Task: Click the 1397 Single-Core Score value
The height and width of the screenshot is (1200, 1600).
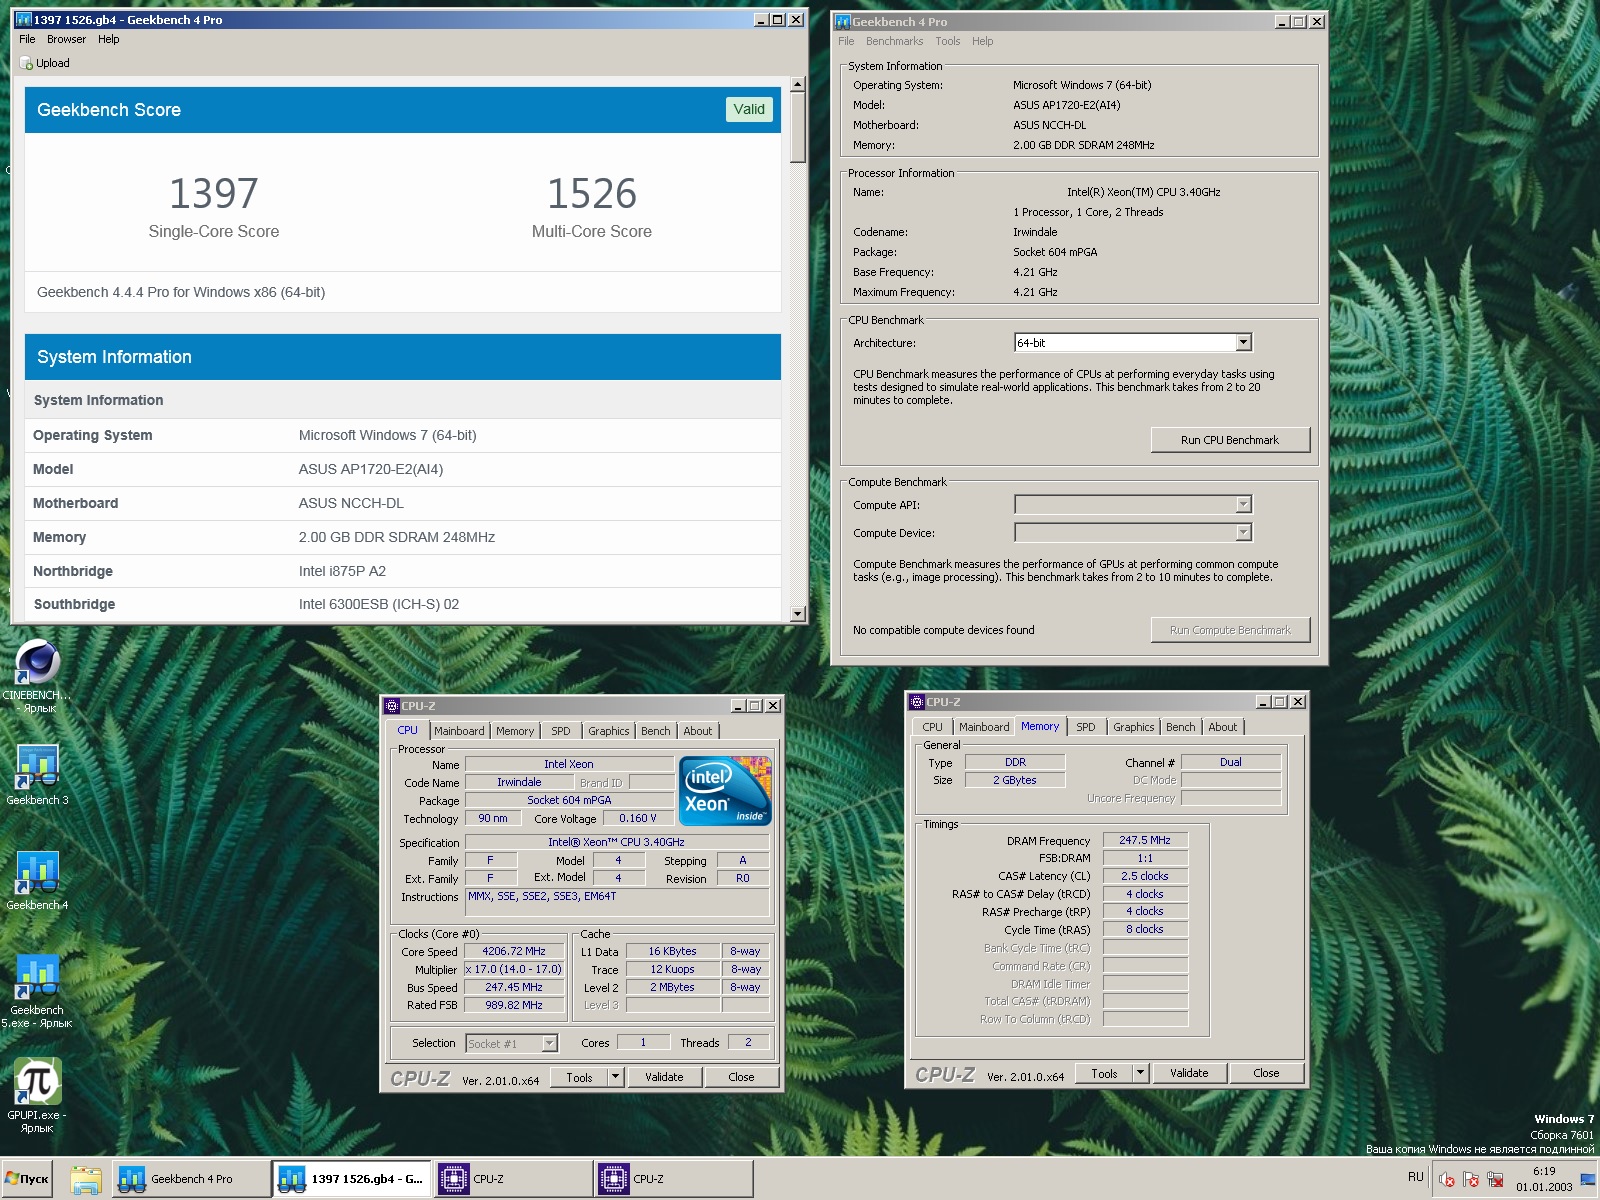Action: (214, 193)
